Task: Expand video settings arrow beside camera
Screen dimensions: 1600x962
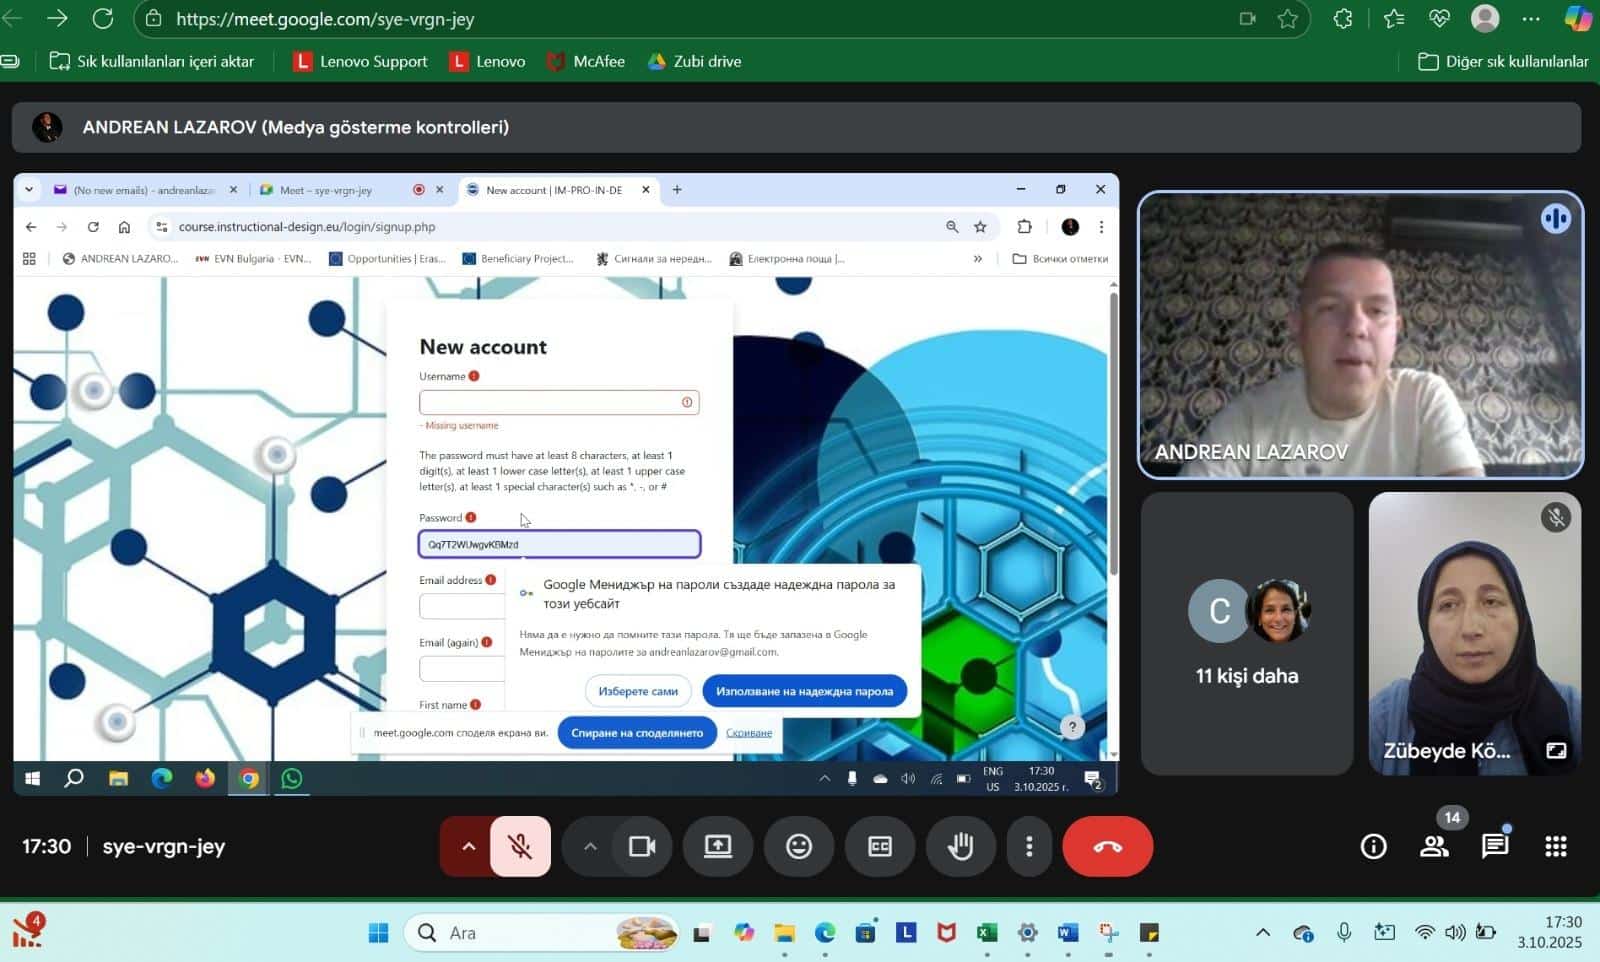Action: (x=590, y=846)
